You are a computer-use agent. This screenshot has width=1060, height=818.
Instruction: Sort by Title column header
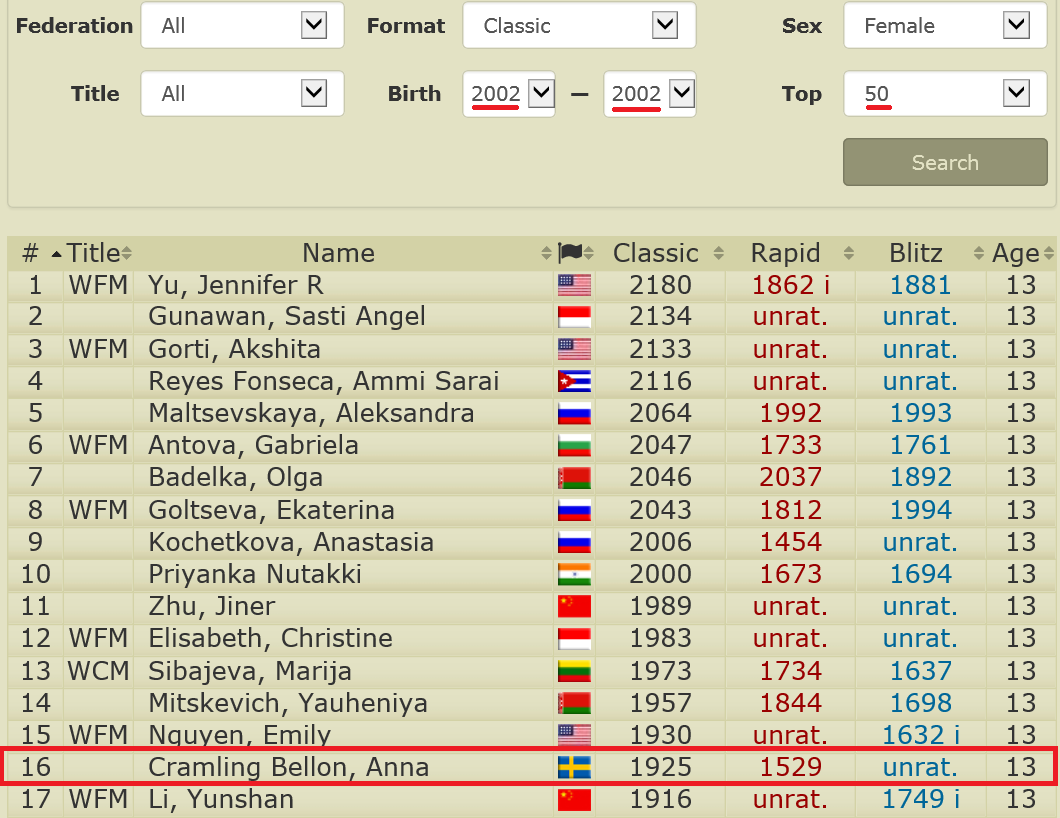click(x=94, y=253)
